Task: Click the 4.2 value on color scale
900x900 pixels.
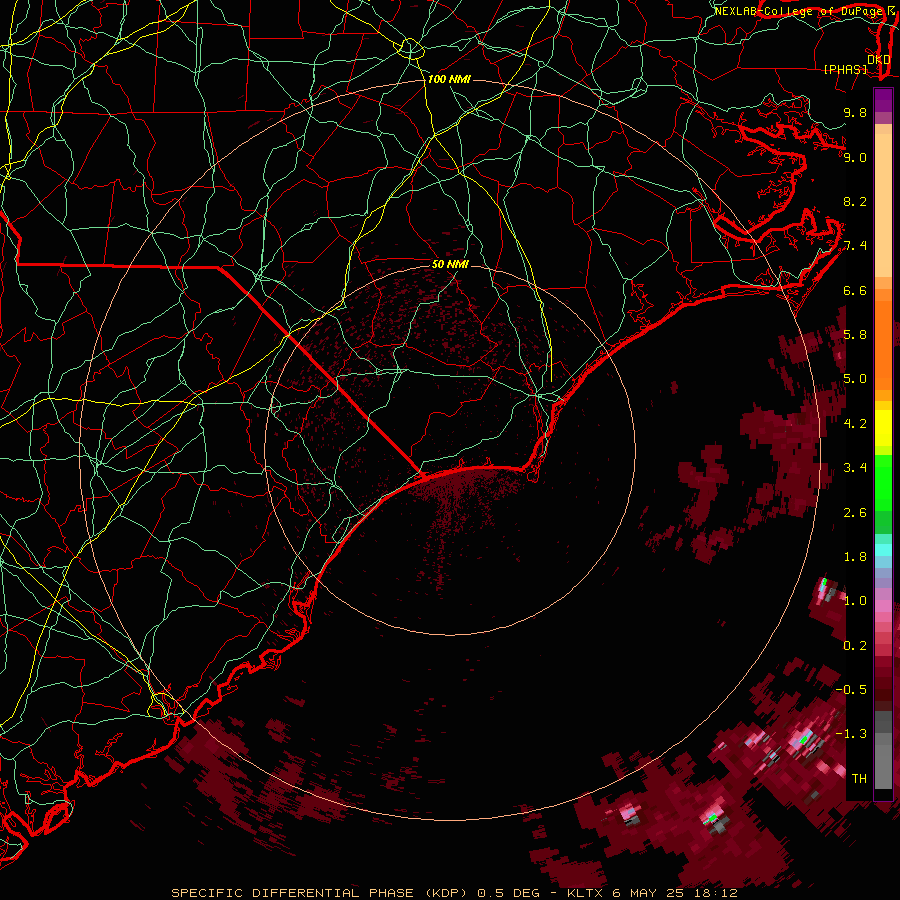Action: [x=855, y=424]
